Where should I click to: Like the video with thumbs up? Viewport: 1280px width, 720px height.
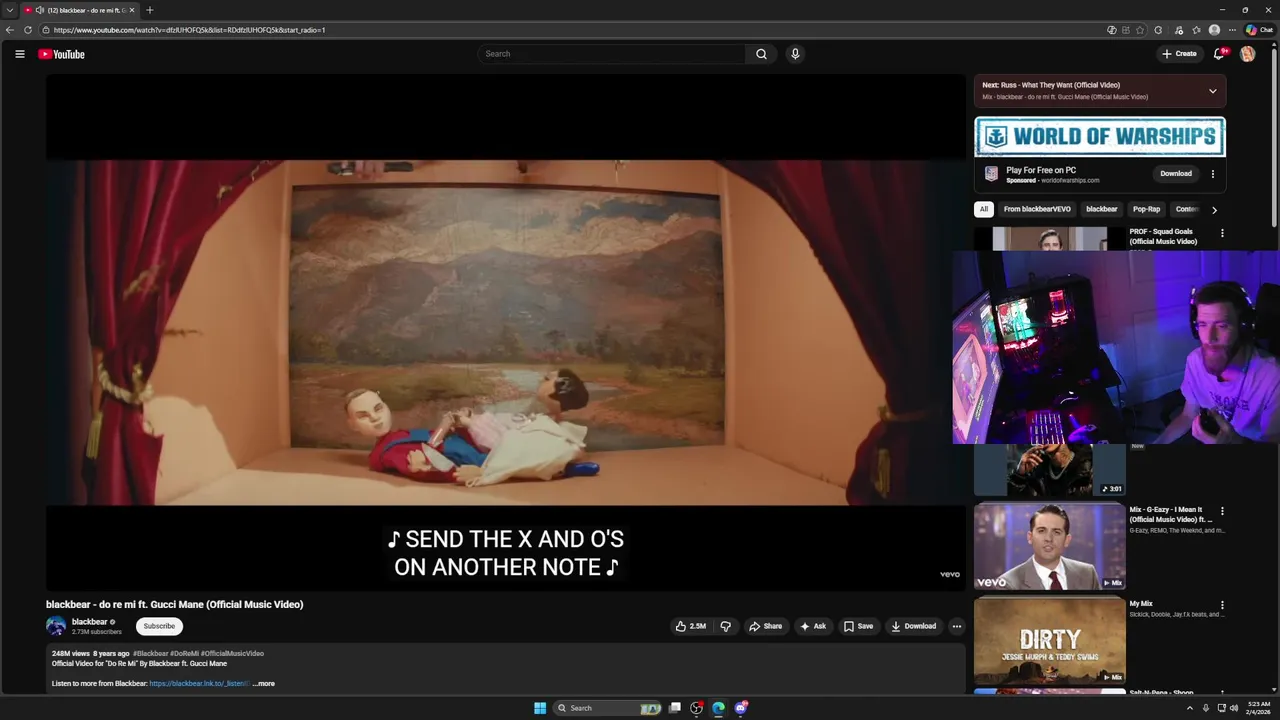pyautogui.click(x=690, y=626)
